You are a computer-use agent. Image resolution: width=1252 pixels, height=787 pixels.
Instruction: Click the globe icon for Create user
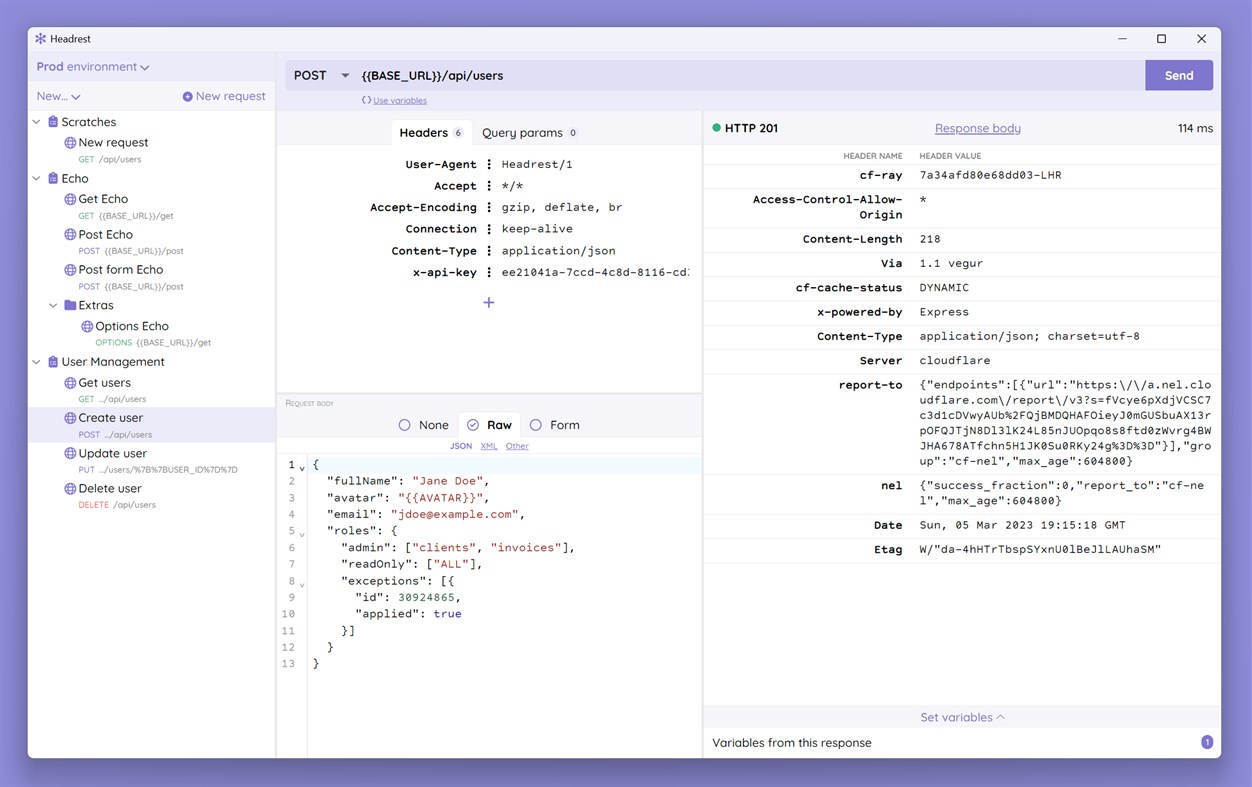tap(70, 418)
